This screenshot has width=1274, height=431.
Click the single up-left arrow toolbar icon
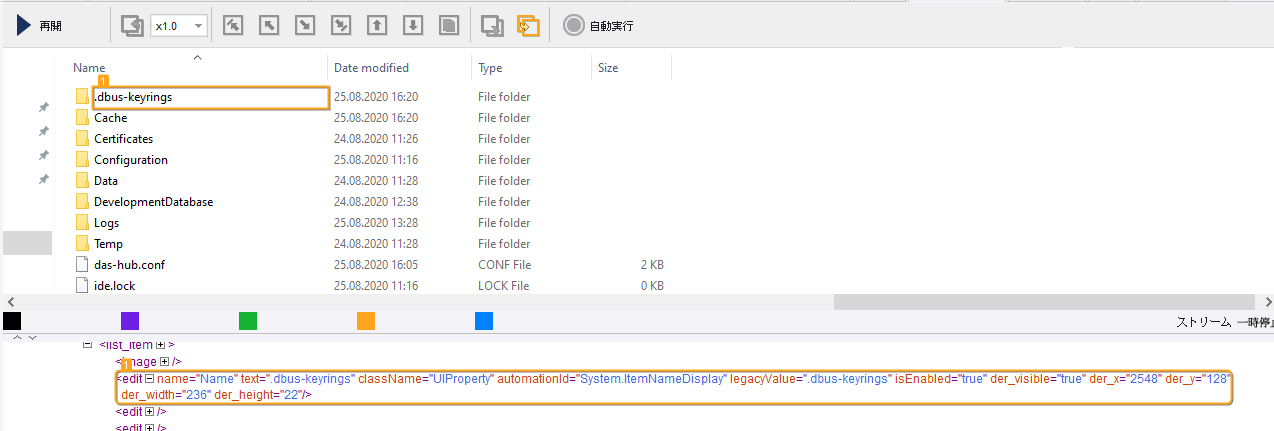click(269, 26)
